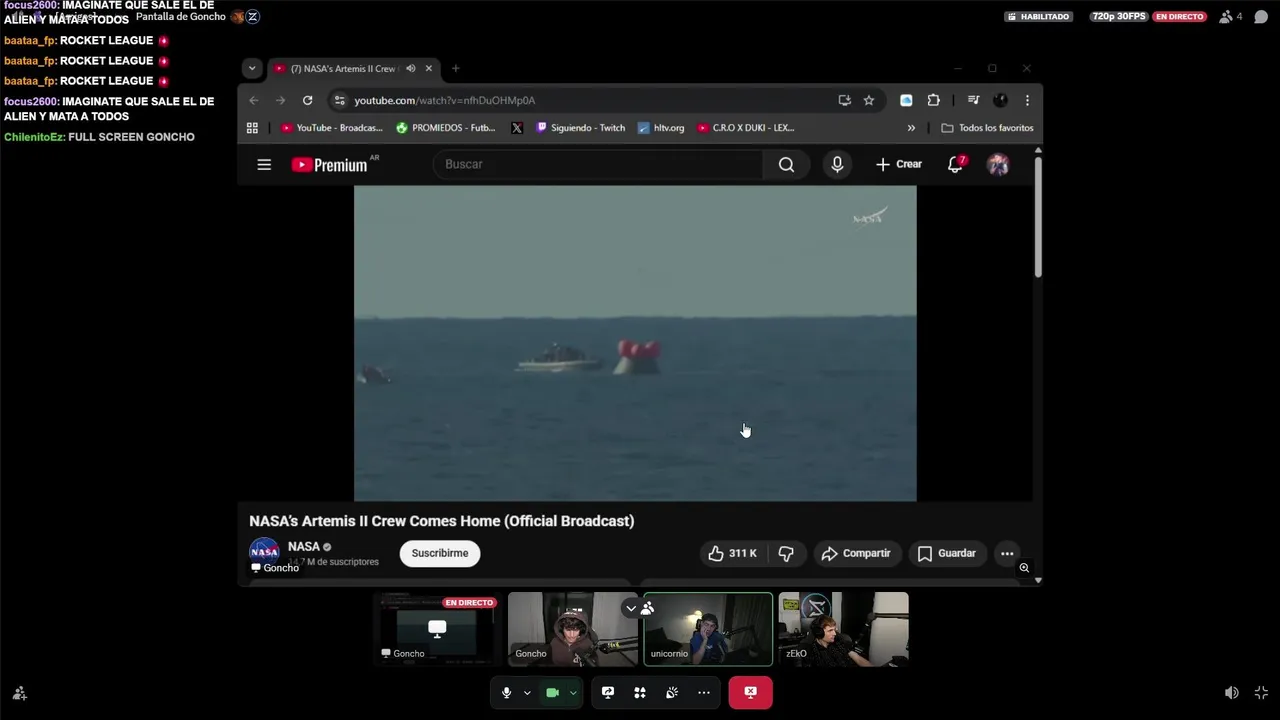
Task: Click the forward navigation arrow
Action: coord(280,100)
